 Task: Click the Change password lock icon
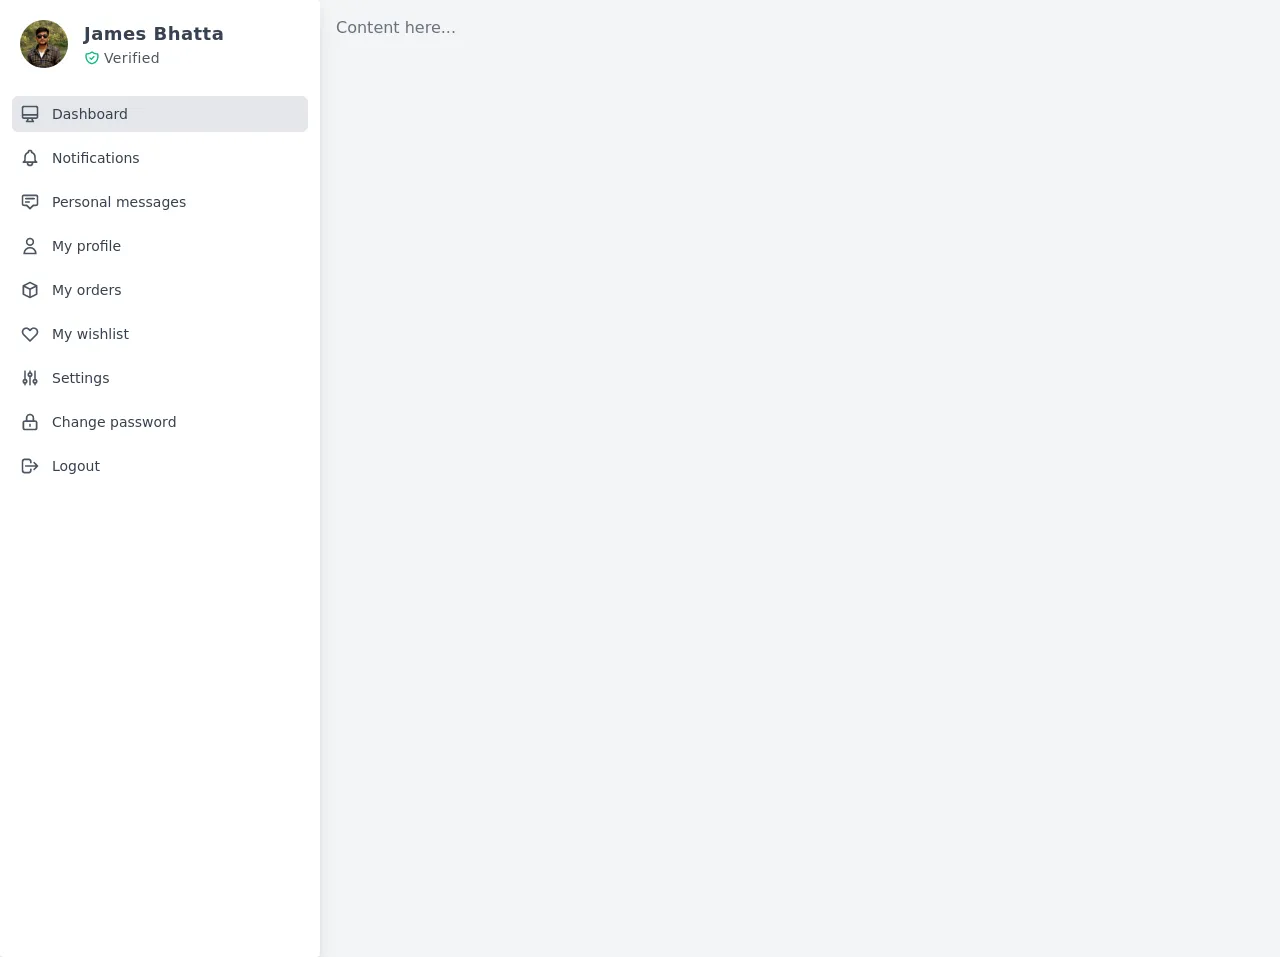click(x=30, y=422)
